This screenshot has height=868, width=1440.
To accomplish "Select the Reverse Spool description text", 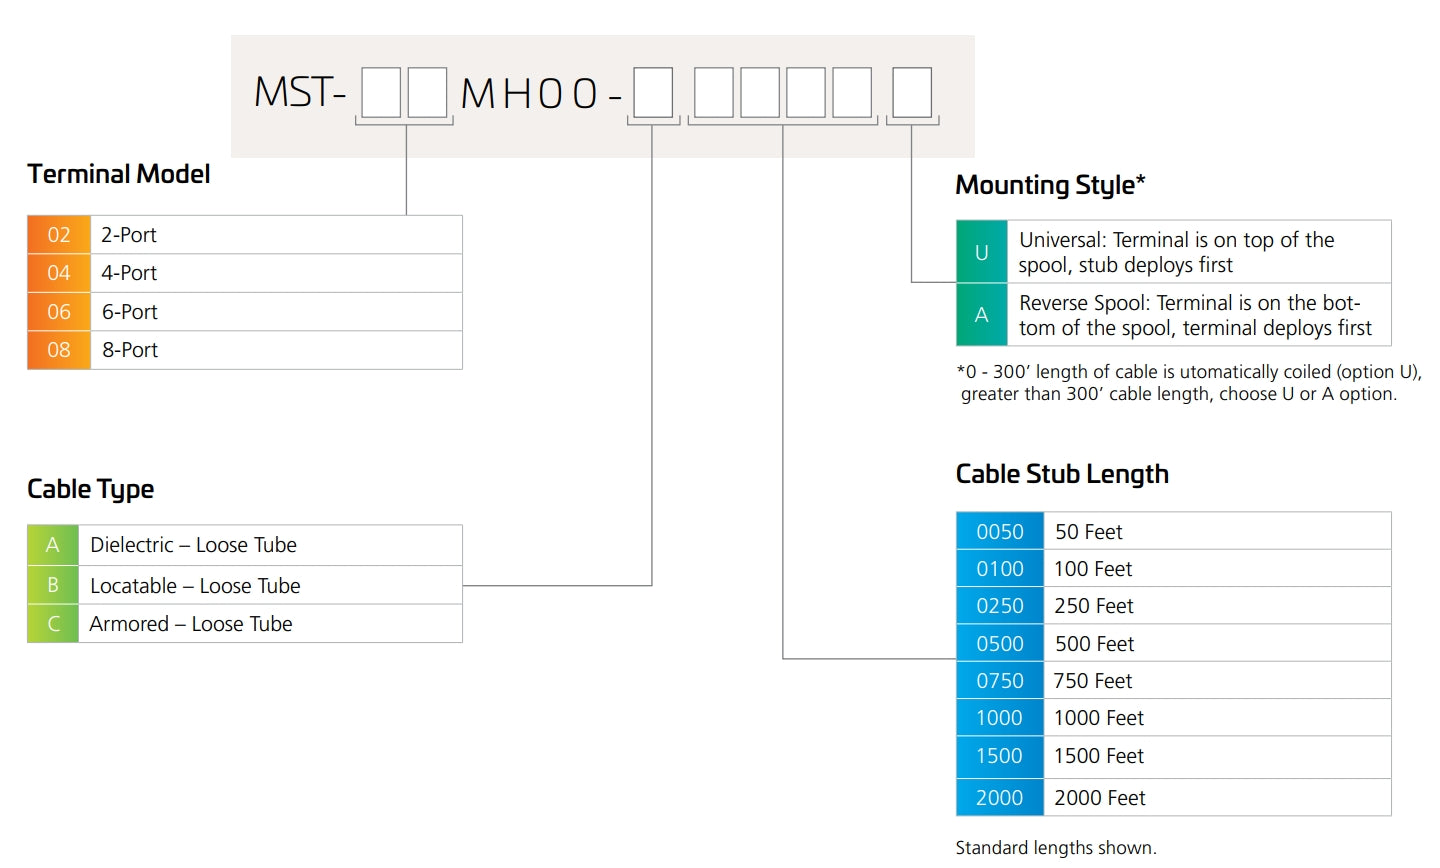I will (1195, 315).
